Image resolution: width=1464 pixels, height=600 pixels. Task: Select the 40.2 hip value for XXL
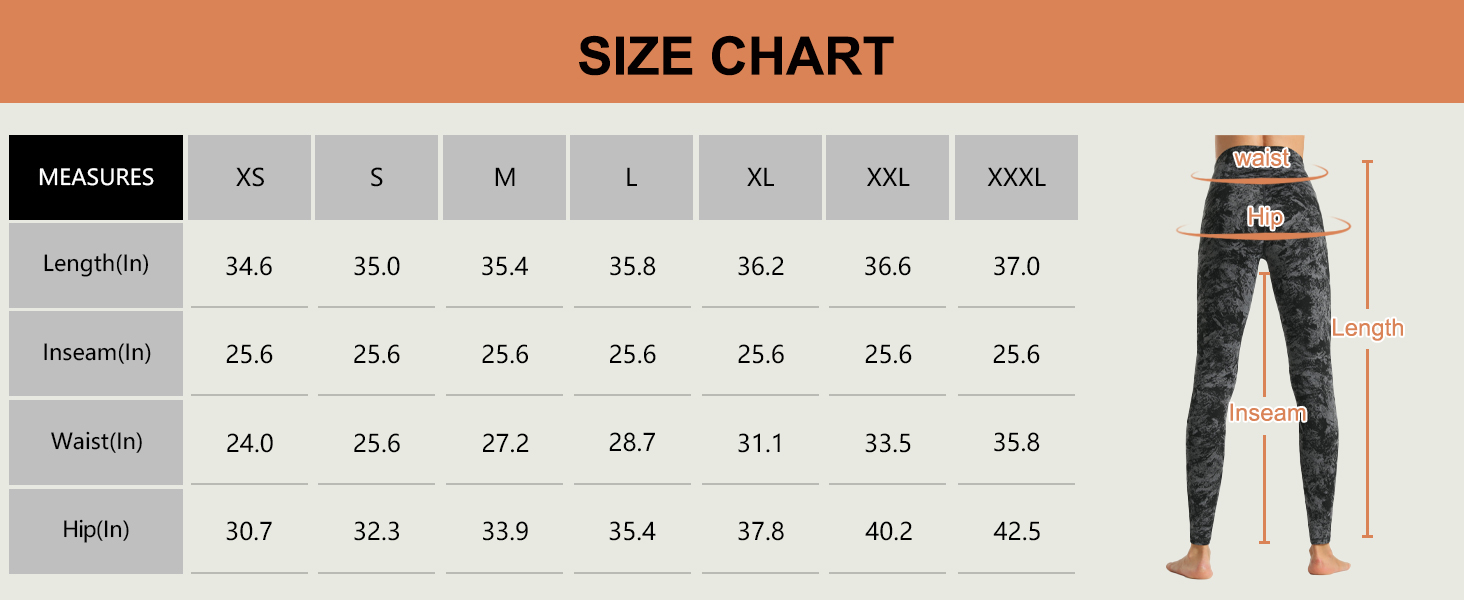(888, 531)
